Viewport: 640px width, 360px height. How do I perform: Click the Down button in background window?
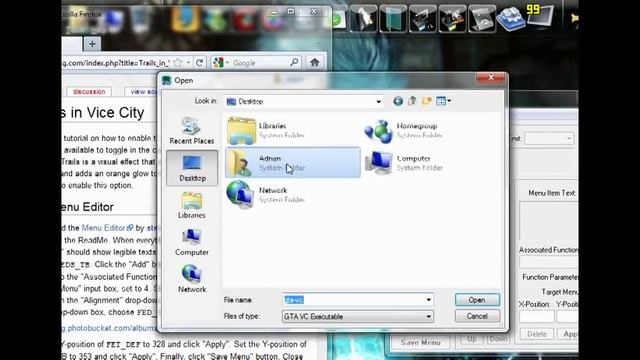[498, 339]
